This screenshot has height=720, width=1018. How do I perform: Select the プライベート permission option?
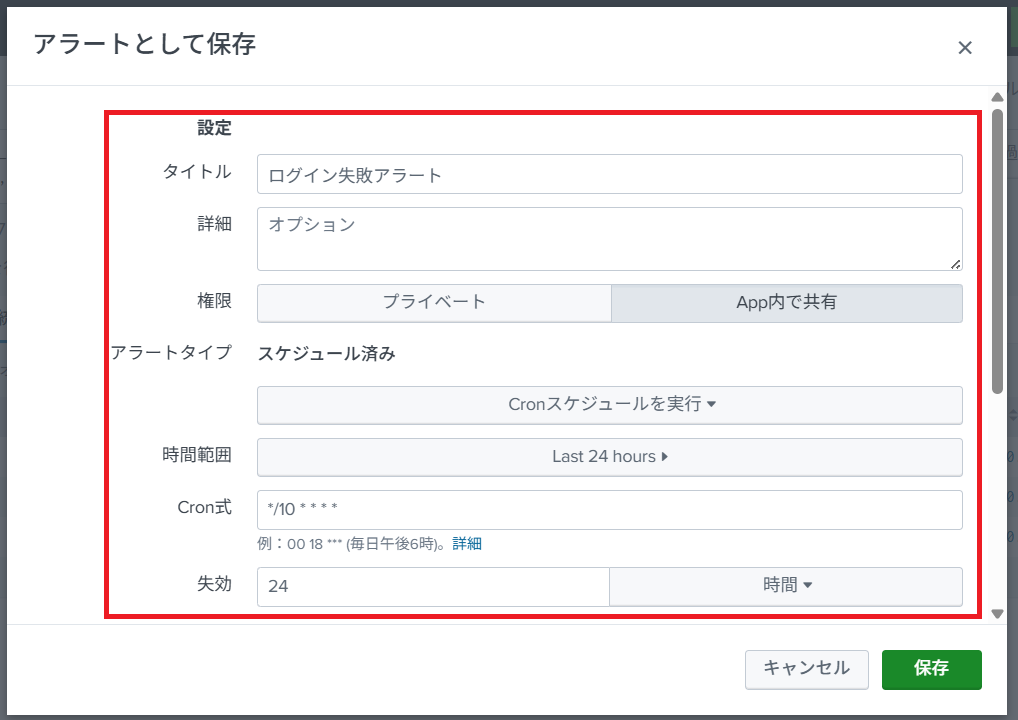434,303
